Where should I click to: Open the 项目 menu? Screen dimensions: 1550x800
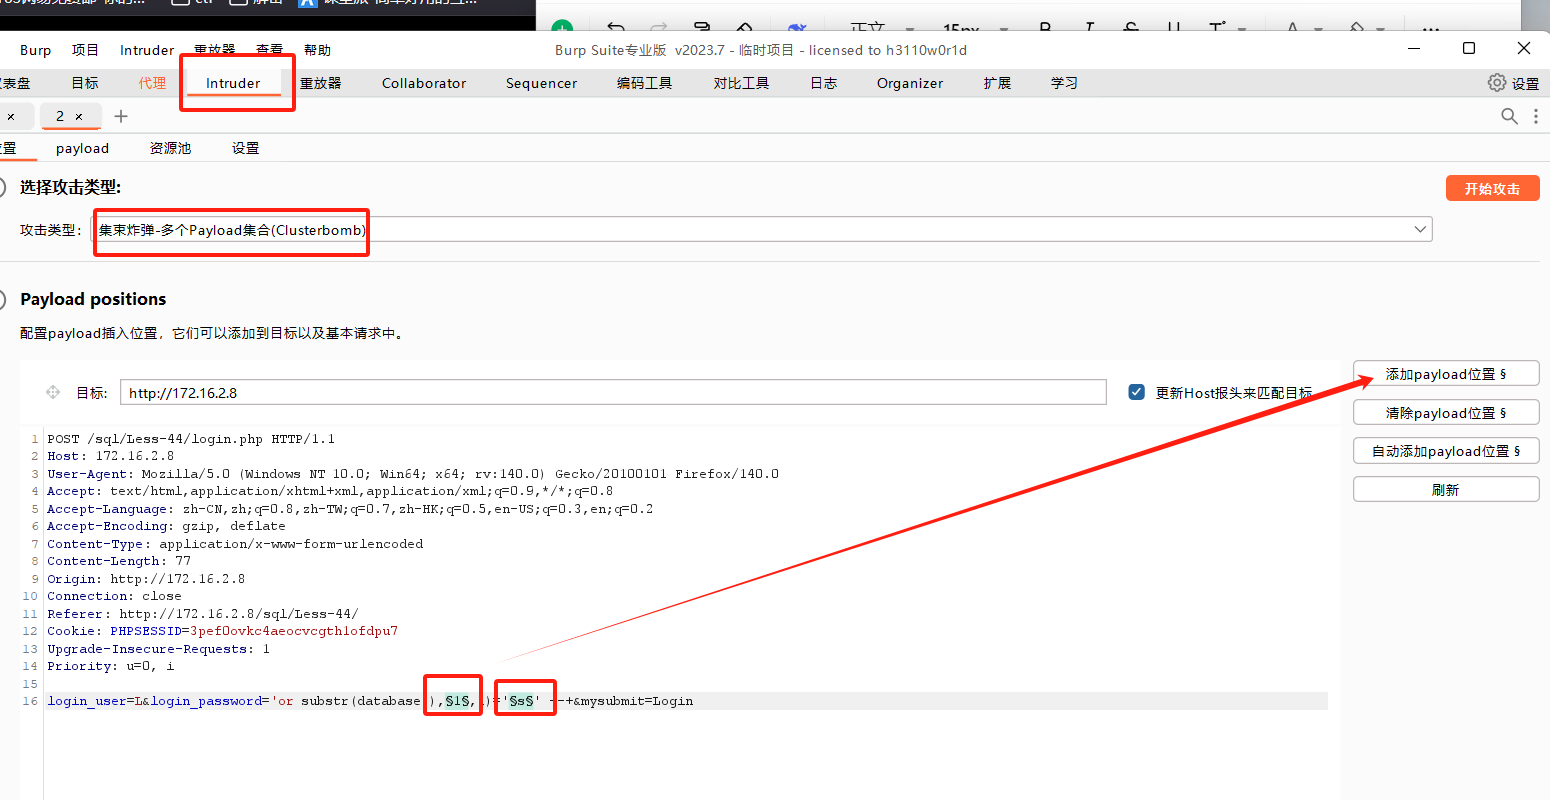tap(85, 50)
